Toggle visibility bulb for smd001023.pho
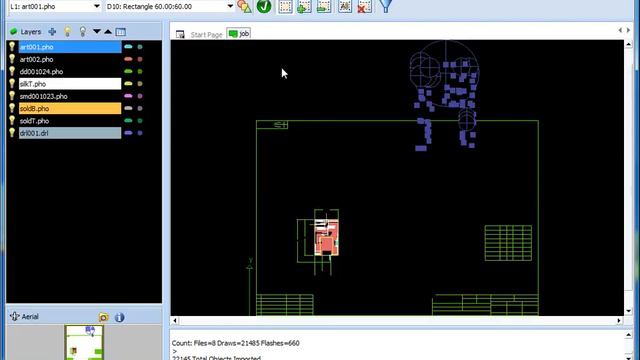 12,96
